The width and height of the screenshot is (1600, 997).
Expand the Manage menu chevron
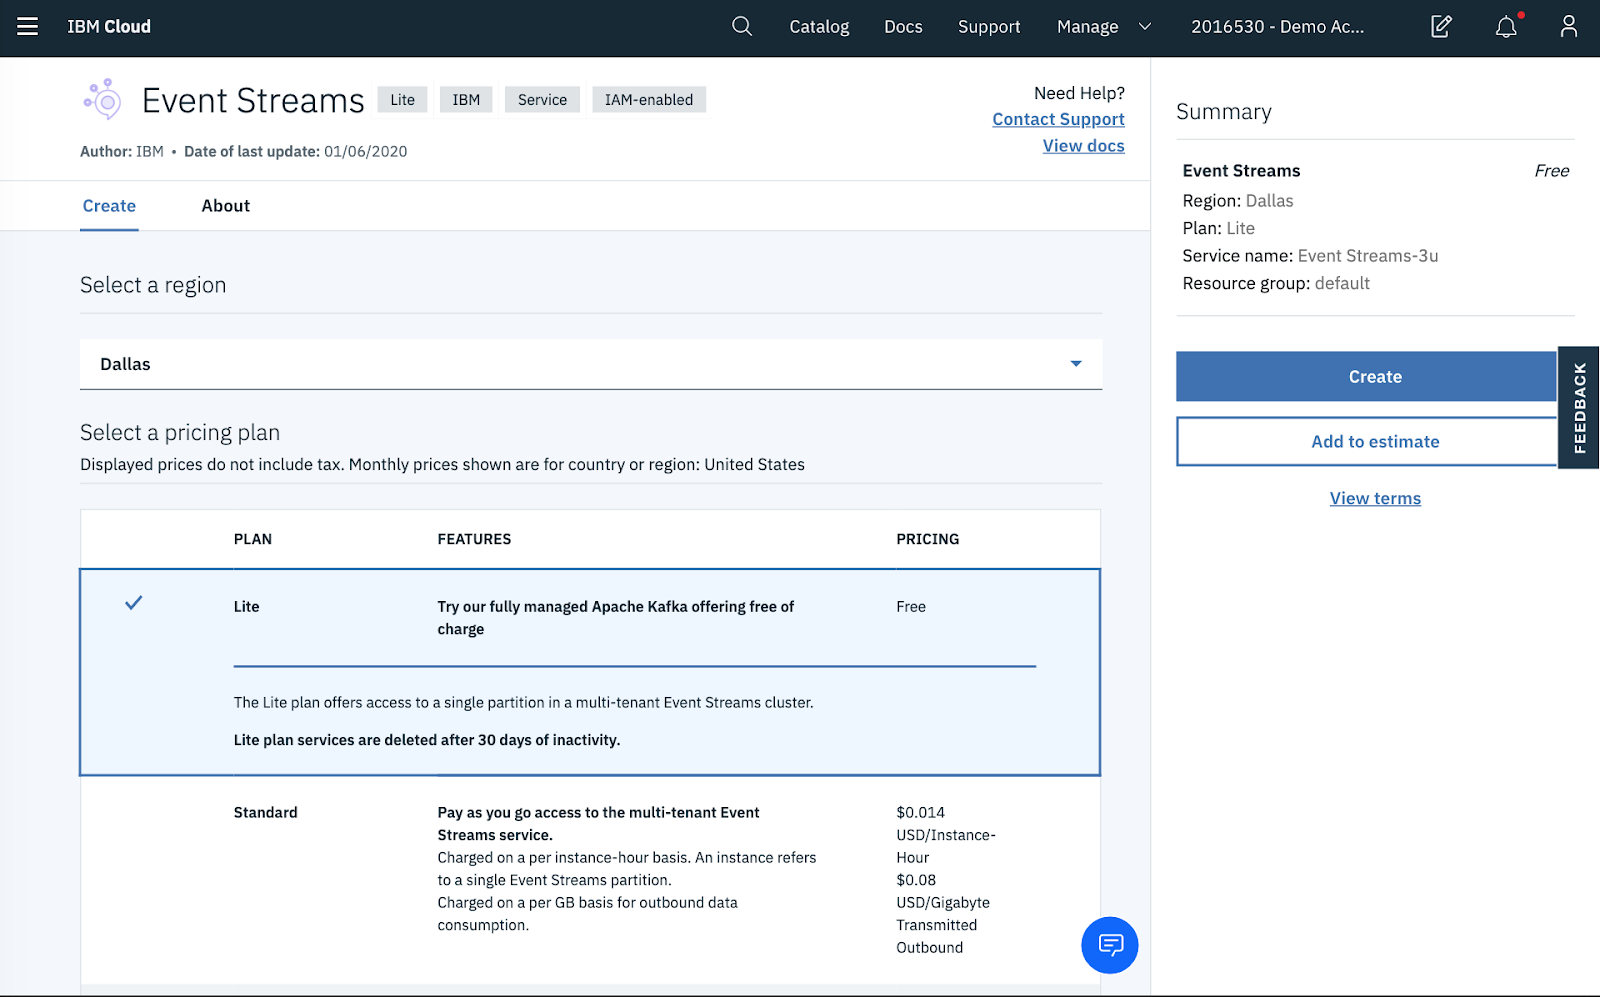[1145, 27]
